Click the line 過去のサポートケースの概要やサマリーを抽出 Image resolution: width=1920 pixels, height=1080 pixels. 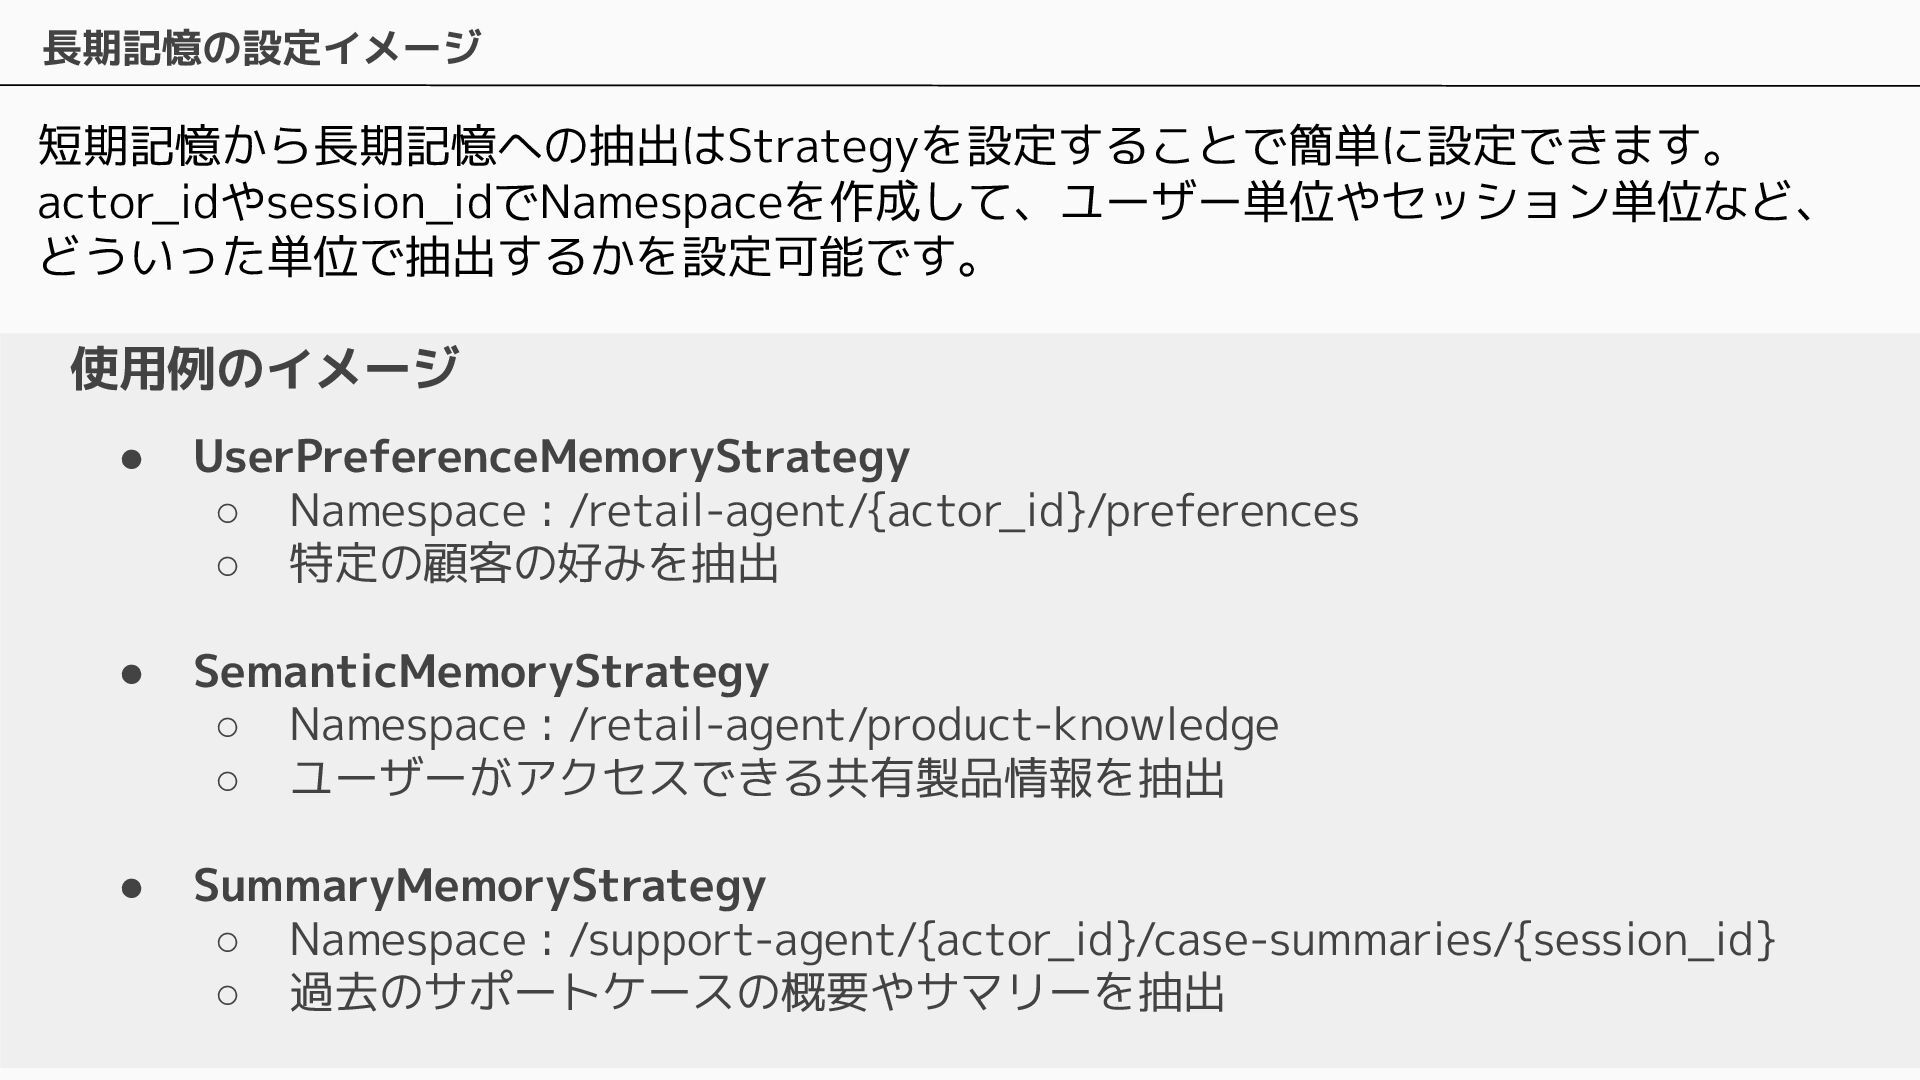point(757,993)
